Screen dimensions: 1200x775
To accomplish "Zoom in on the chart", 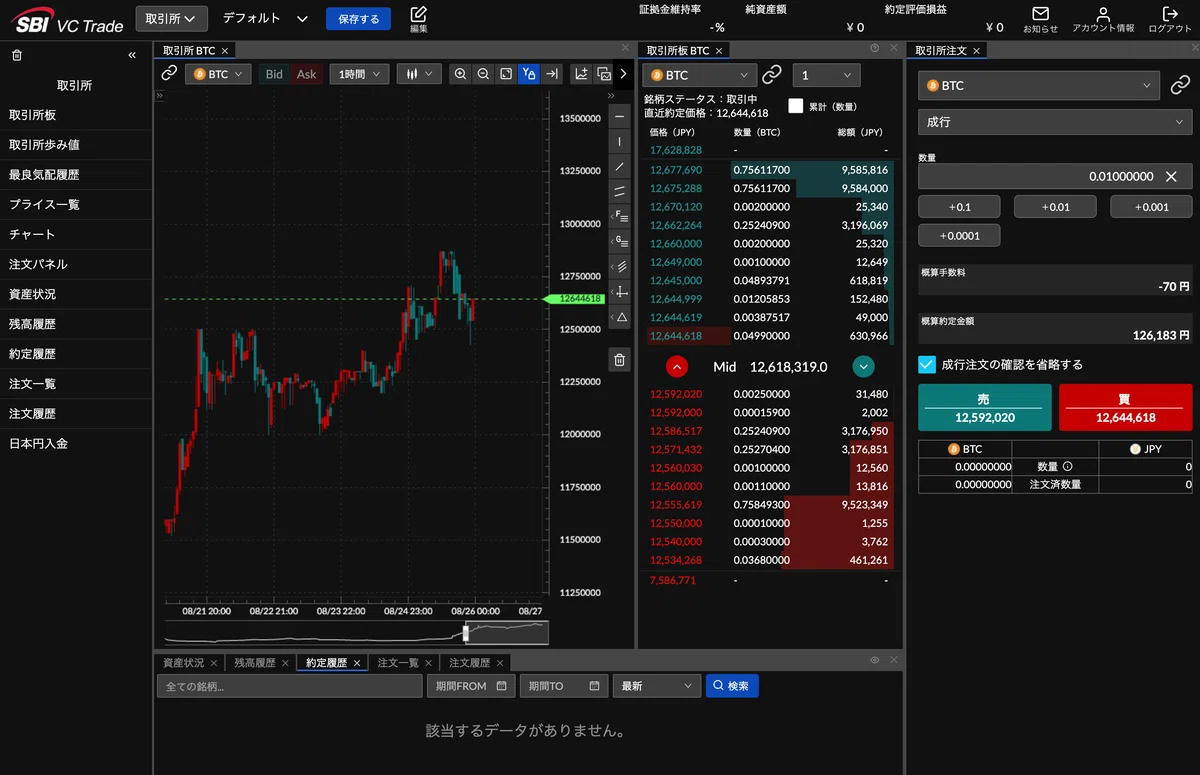I will click(x=460, y=74).
